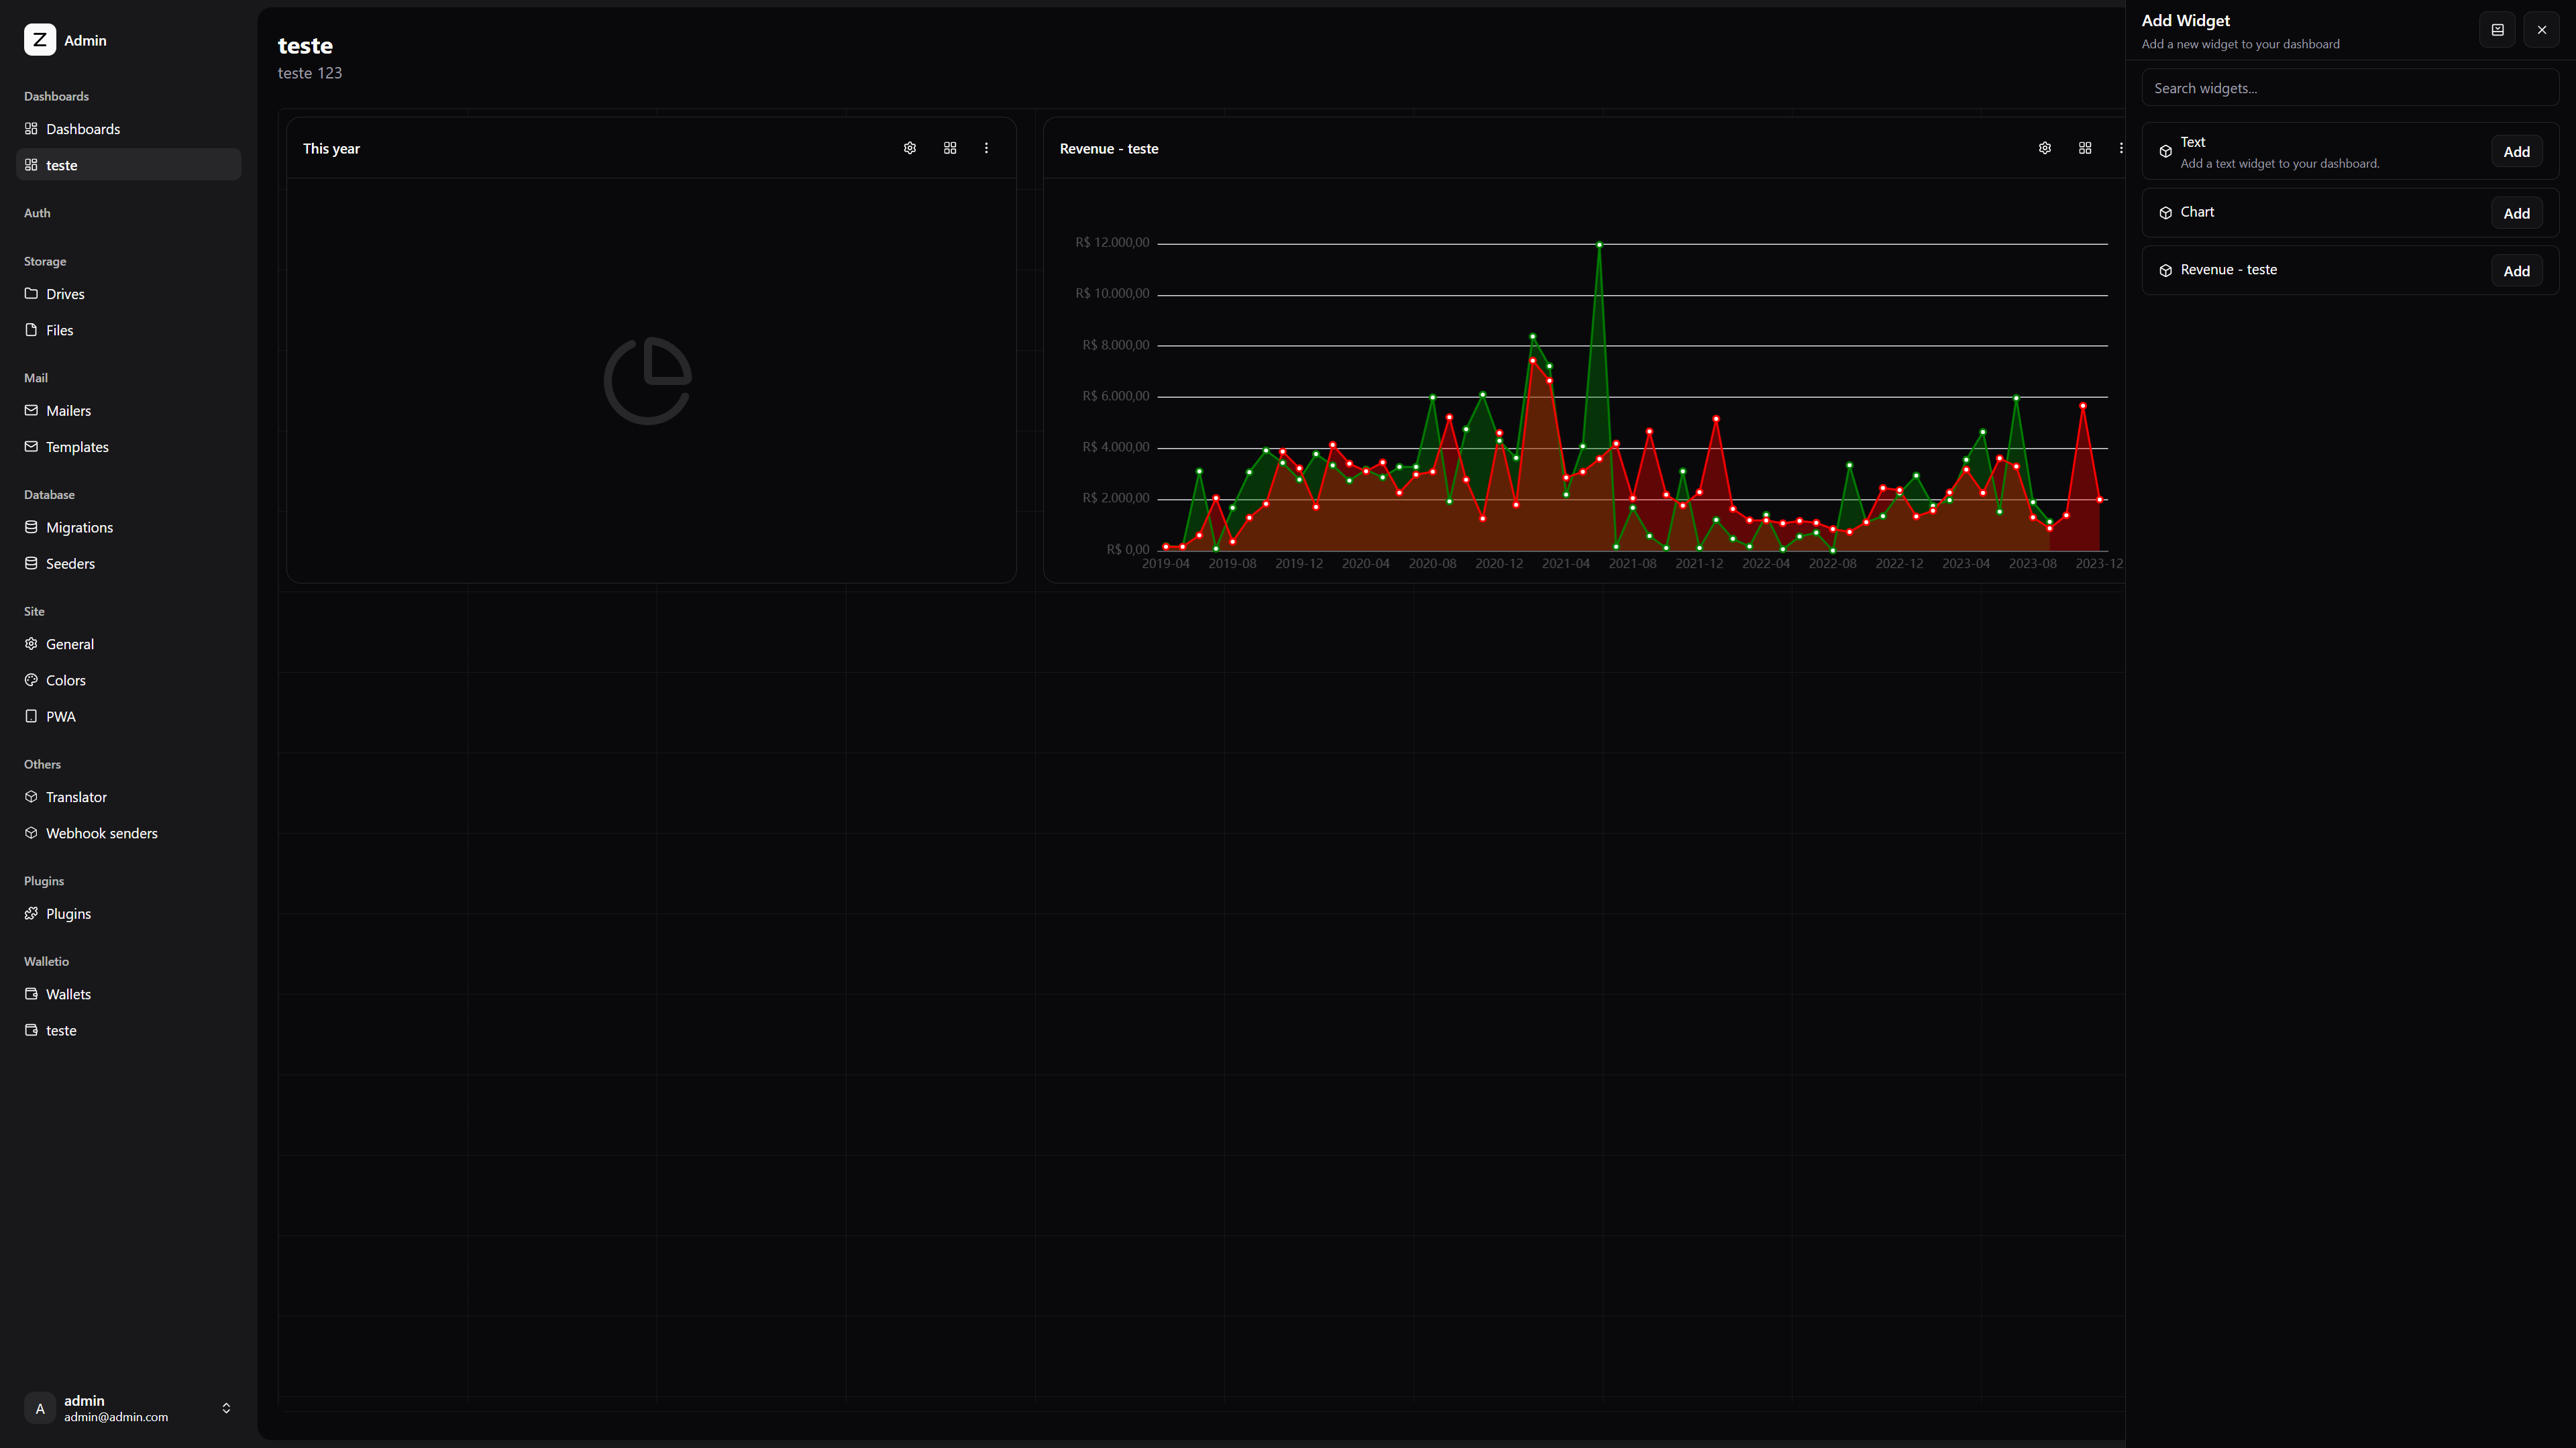Open settings gear on This year widget
2576x1448 pixels.
(910, 148)
